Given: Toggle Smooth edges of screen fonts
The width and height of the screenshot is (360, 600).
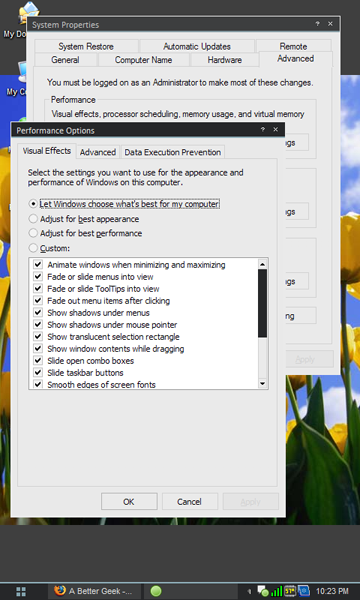Looking at the screenshot, I should [x=38, y=384].
